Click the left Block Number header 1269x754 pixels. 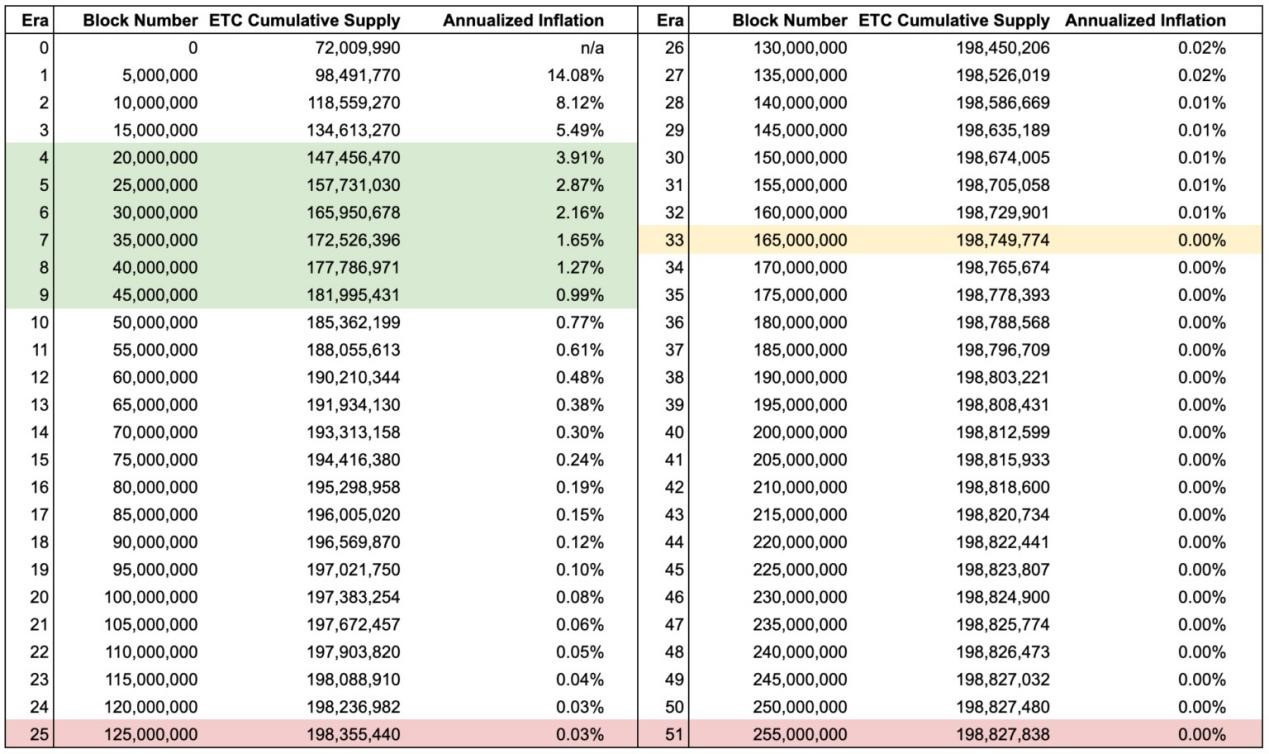click(140, 20)
